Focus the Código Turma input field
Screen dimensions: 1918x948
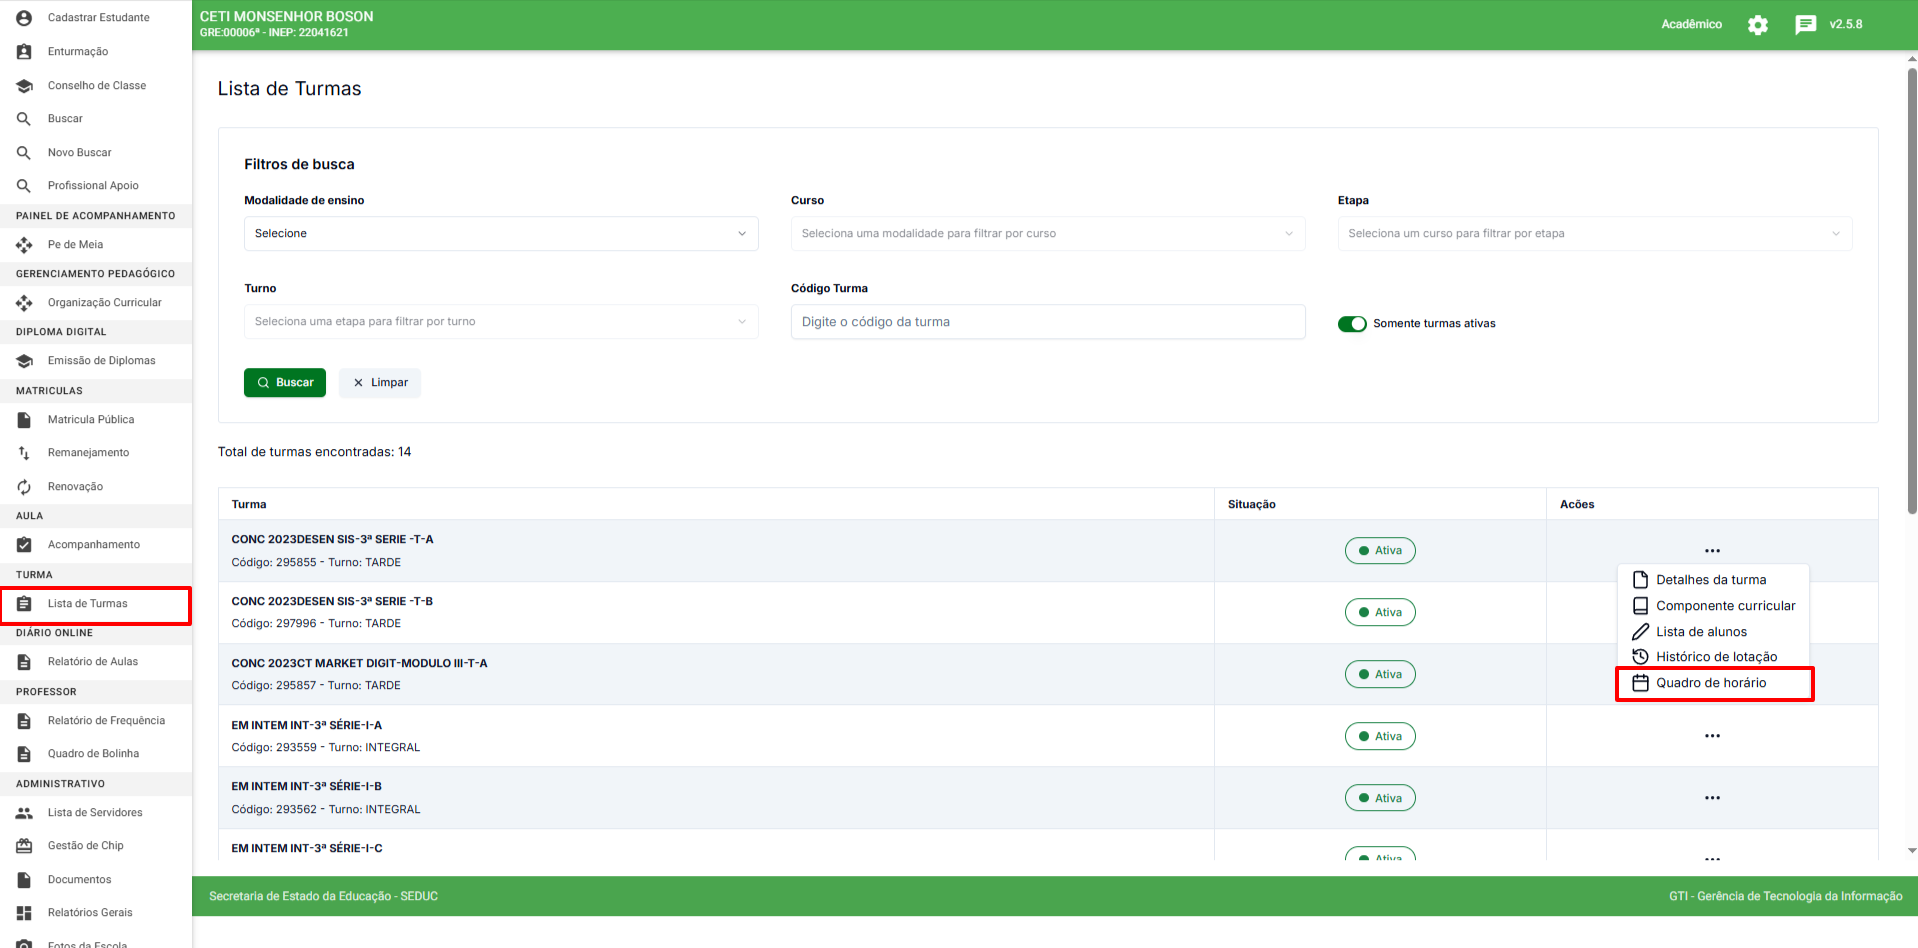[1047, 322]
